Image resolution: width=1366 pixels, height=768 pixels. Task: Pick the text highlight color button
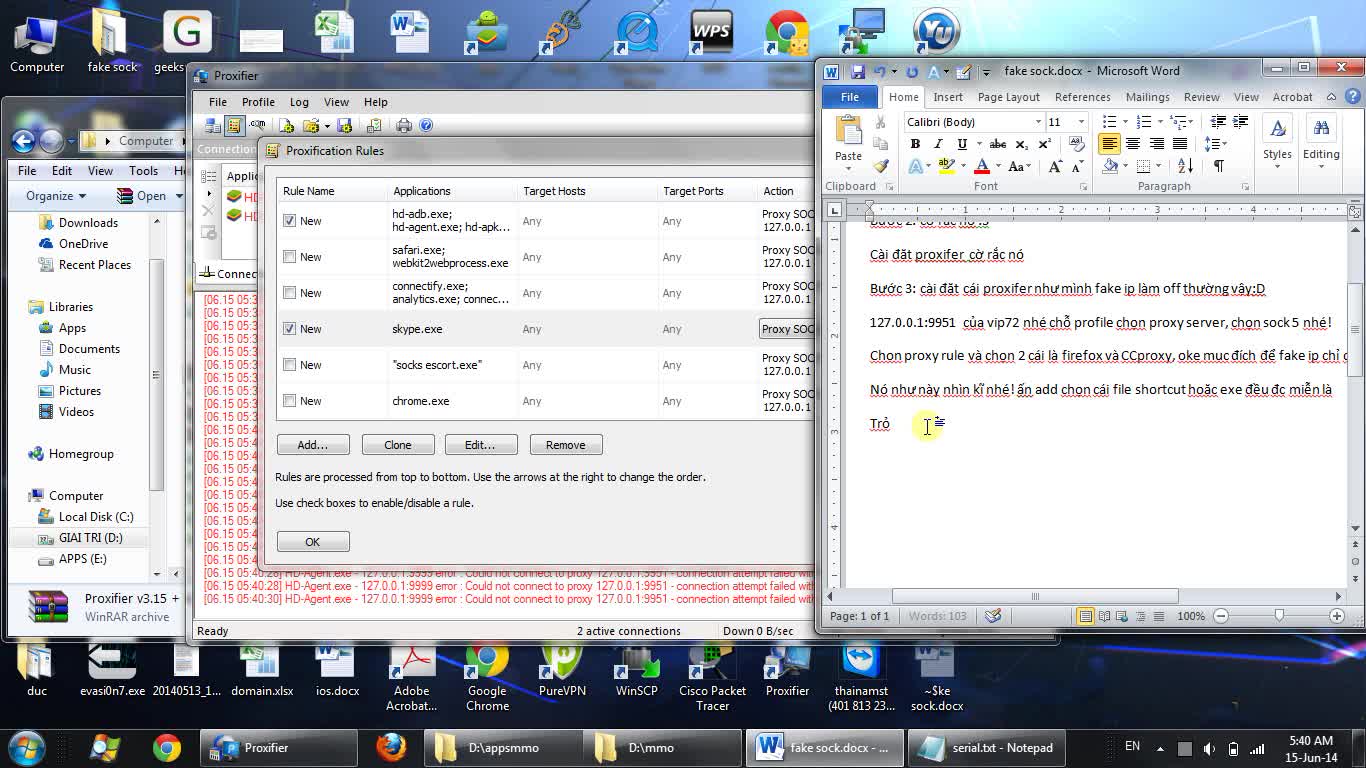tap(945, 167)
